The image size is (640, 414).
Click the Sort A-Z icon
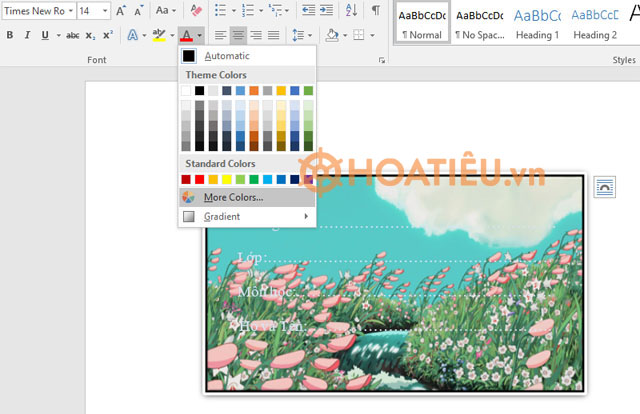(351, 11)
